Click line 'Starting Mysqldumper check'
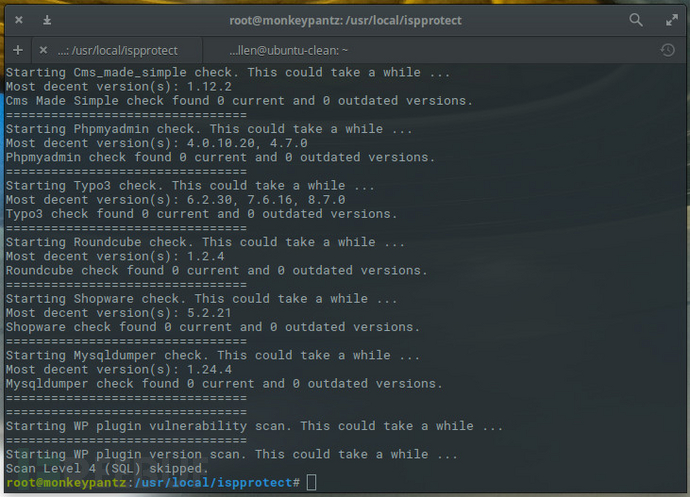This screenshot has width=690, height=497. click(x=213, y=355)
